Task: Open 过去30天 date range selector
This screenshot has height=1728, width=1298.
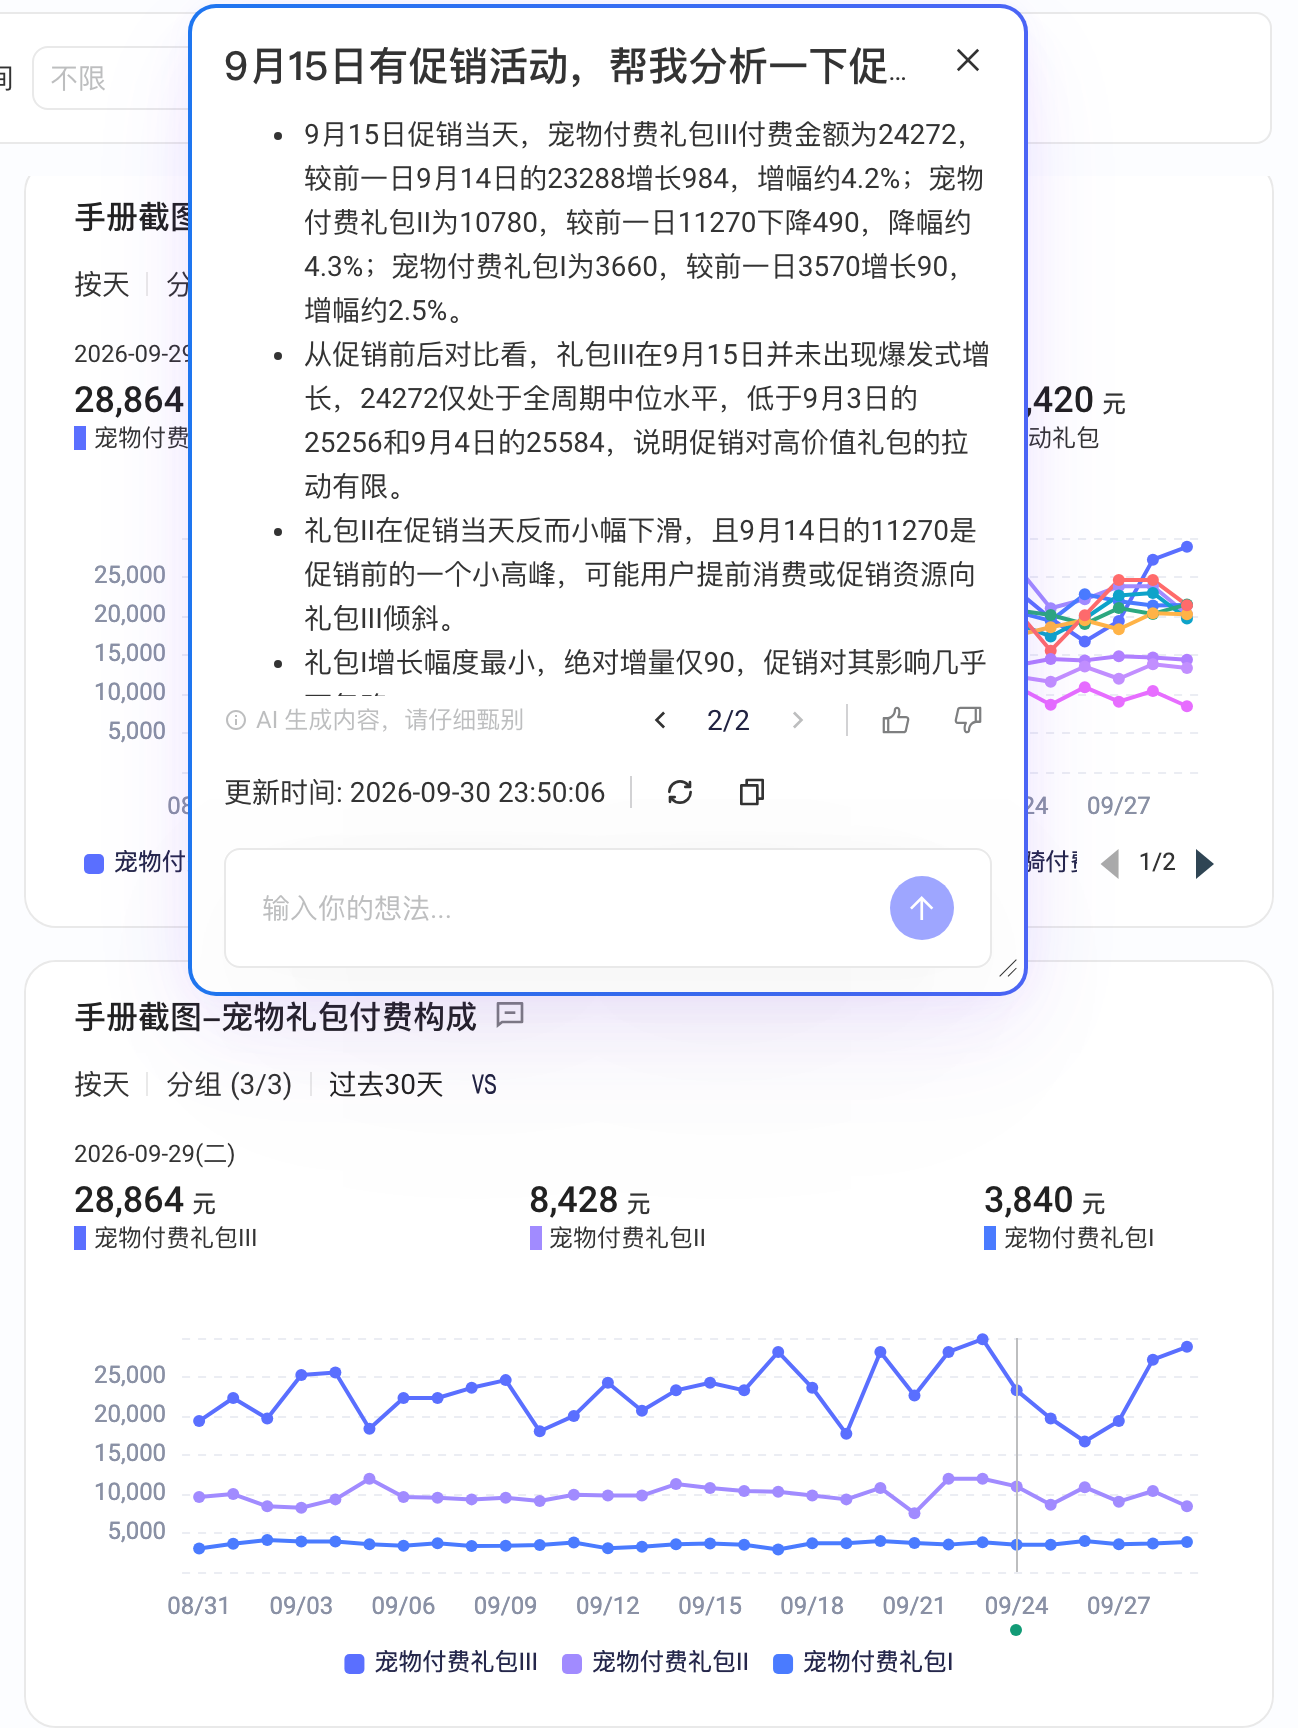Action: click(x=386, y=1085)
